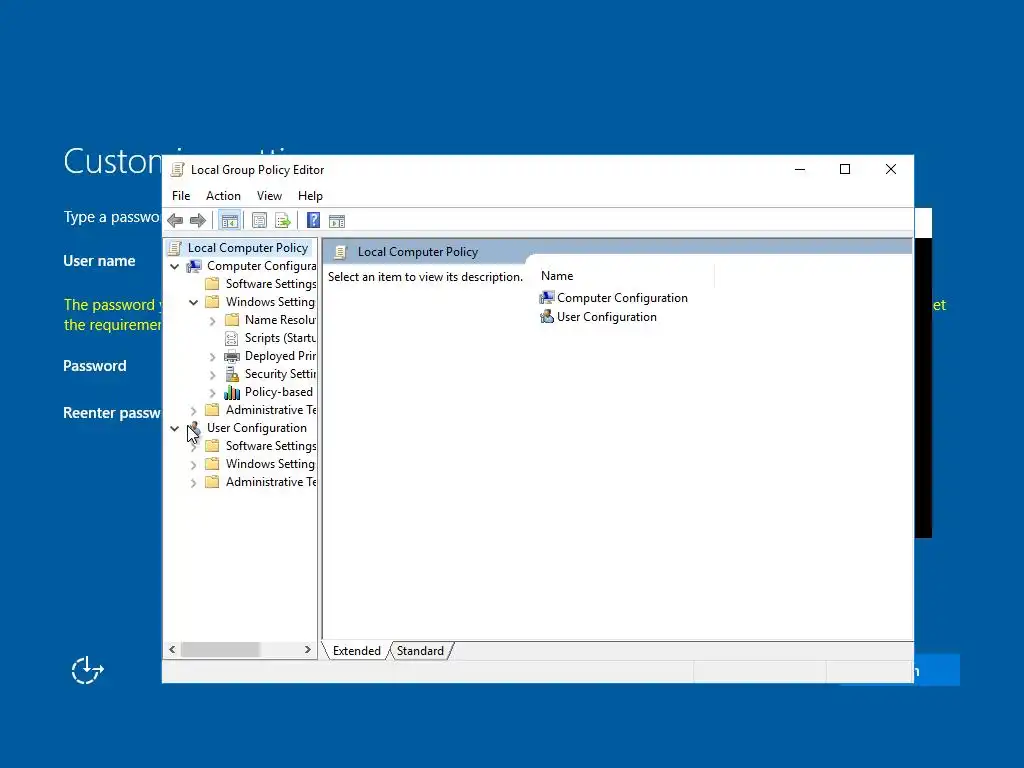This screenshot has width=1024, height=768.
Task: Select Software Settings under User Configuration
Action: [270, 446]
